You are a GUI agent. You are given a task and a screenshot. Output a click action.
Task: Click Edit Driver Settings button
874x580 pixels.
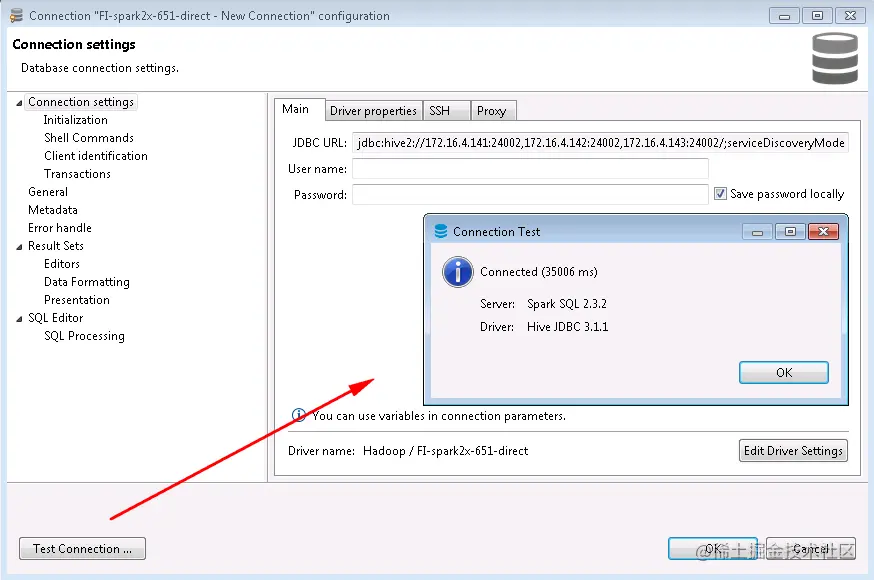[793, 451]
